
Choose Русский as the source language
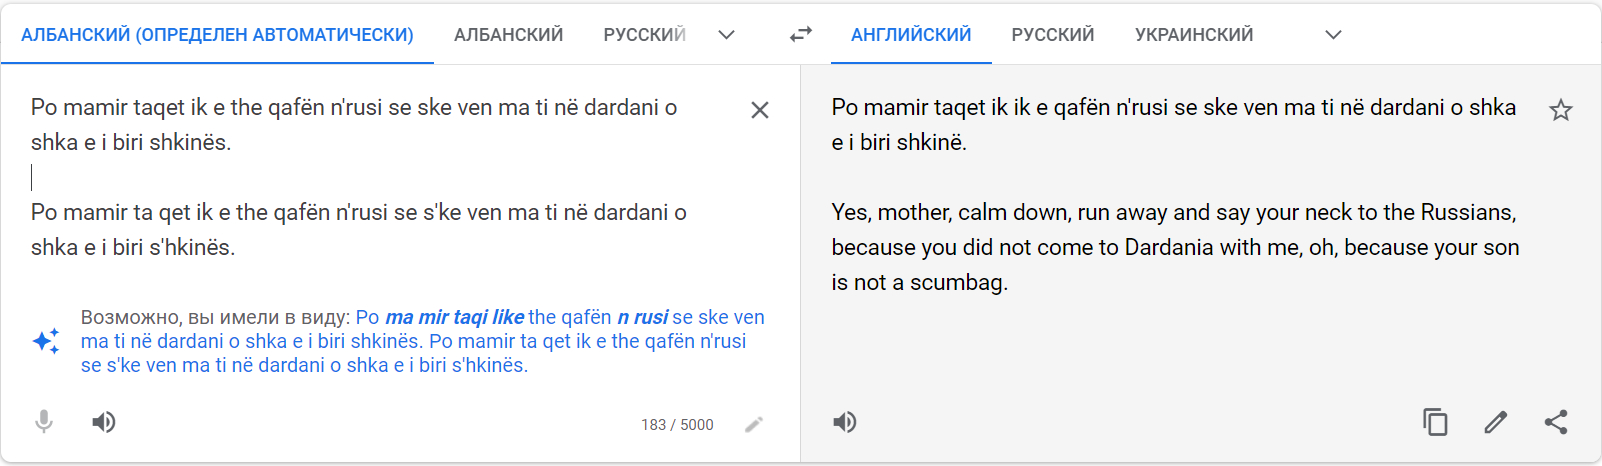(644, 35)
